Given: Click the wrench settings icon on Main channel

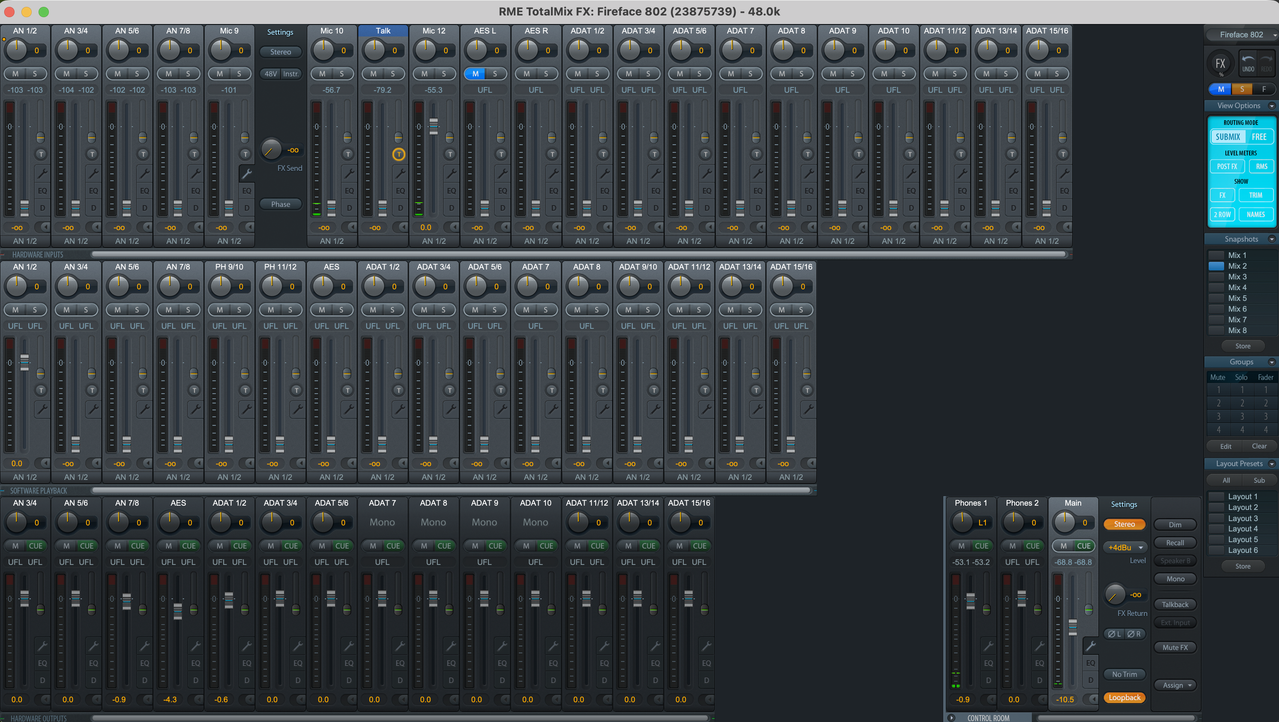Looking at the screenshot, I should tap(1091, 646).
